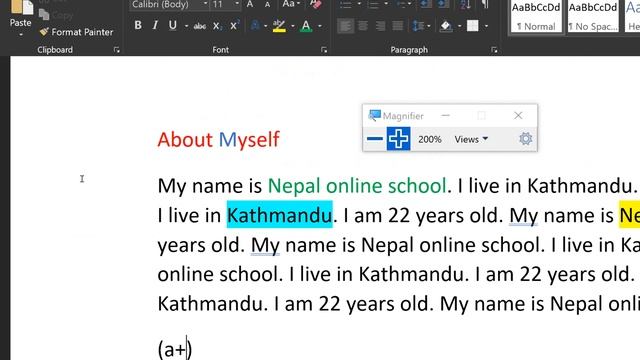Click the About Myself heading
The width and height of the screenshot is (640, 360).
[x=218, y=140]
